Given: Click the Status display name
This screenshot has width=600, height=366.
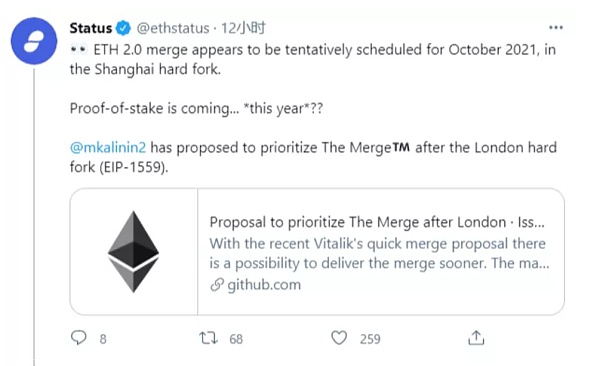Looking at the screenshot, I should coord(91,28).
